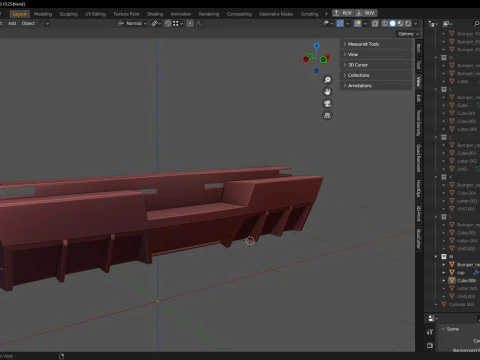Expand the MeasureIt Tools panel

pos(376,44)
